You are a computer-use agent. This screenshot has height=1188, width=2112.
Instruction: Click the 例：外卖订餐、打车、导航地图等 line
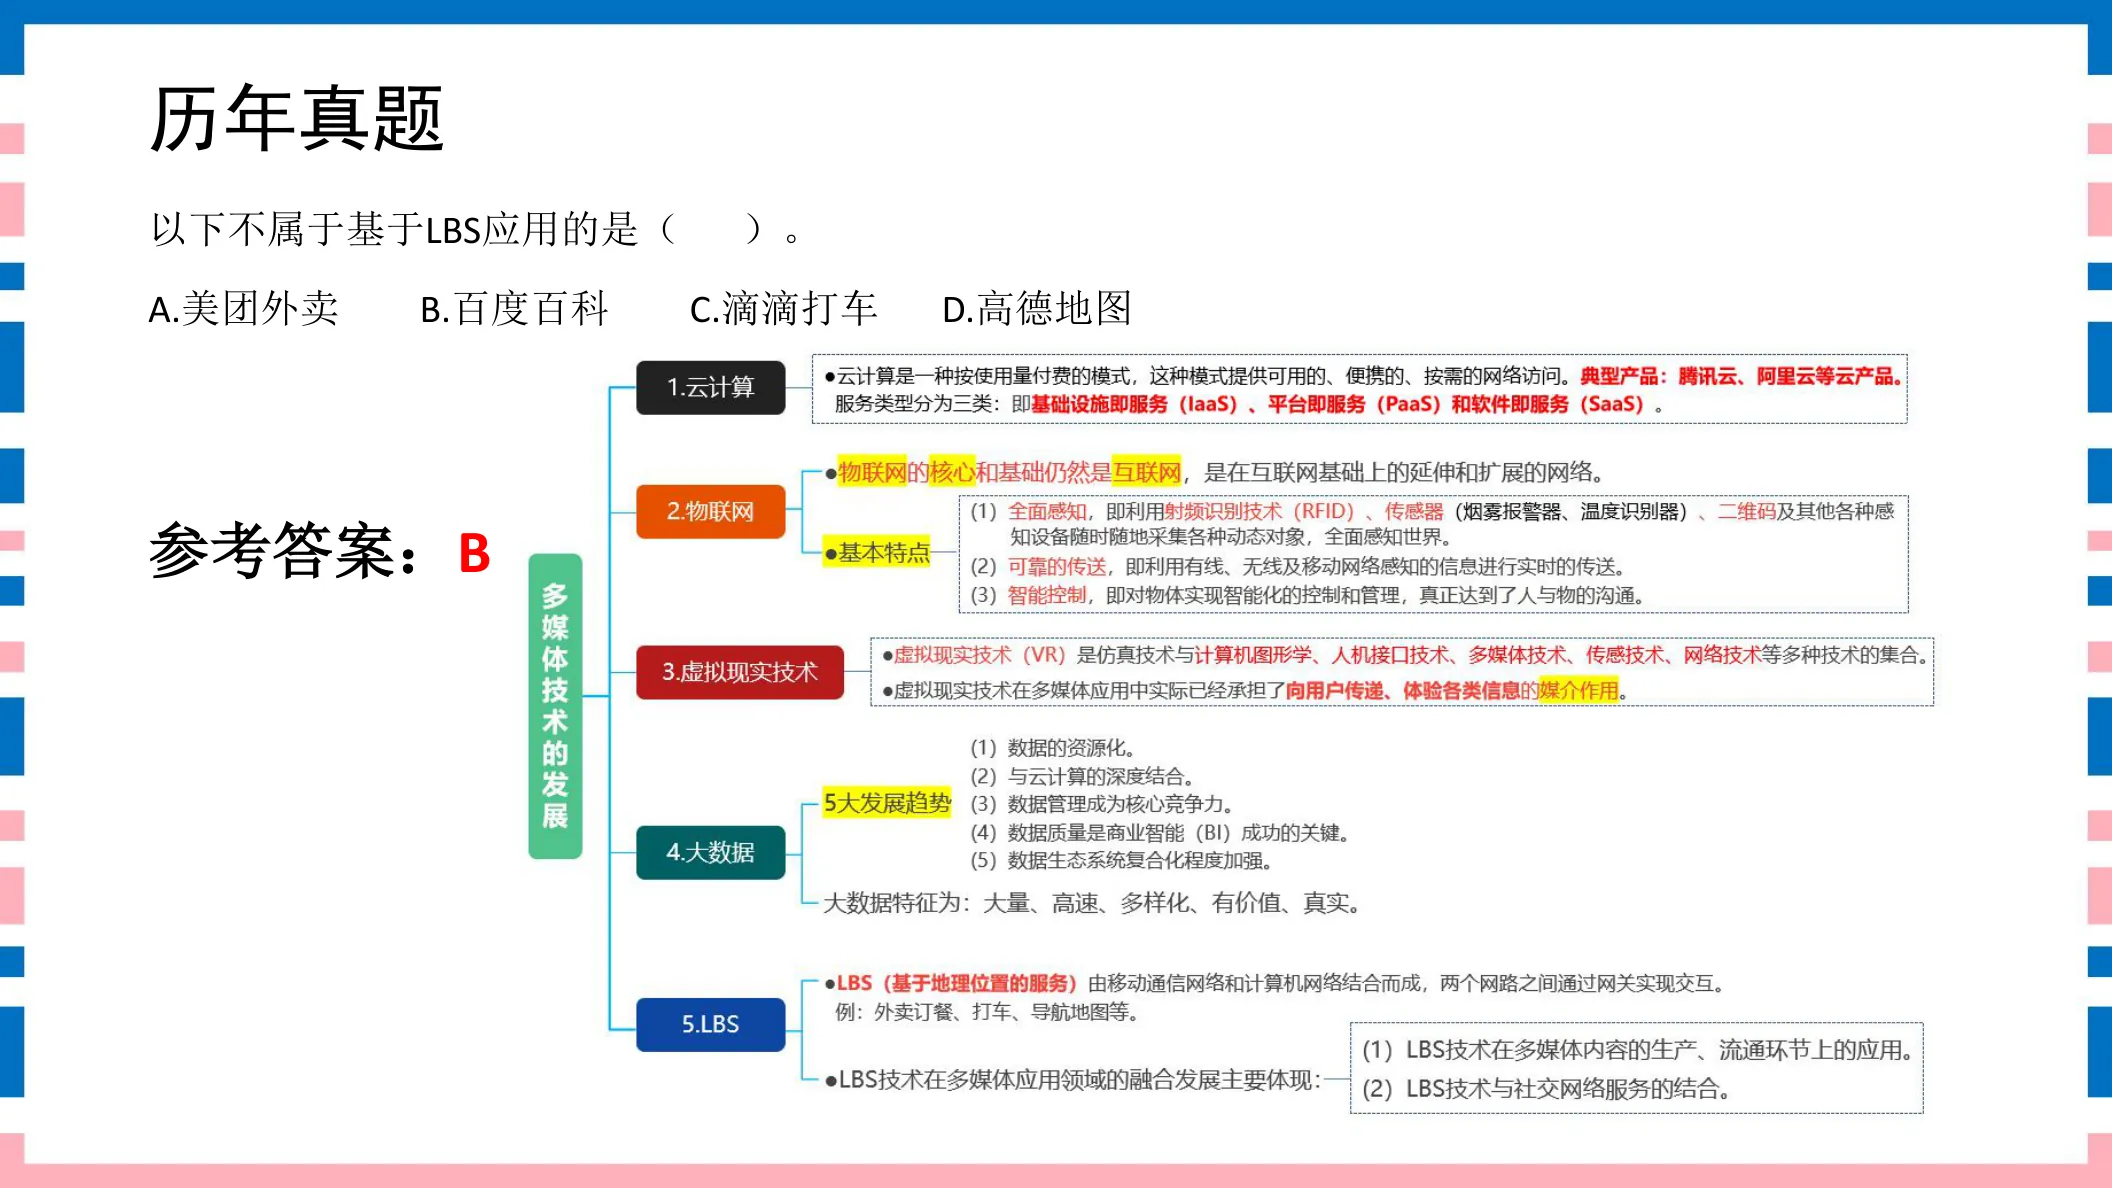click(988, 1012)
